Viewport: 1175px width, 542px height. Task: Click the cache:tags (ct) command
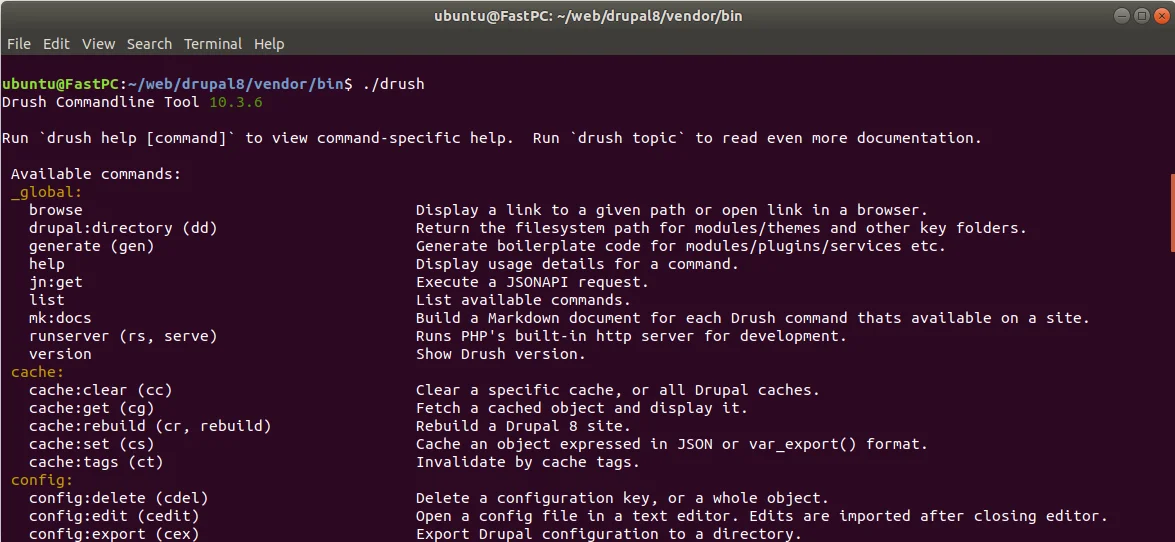(96, 462)
